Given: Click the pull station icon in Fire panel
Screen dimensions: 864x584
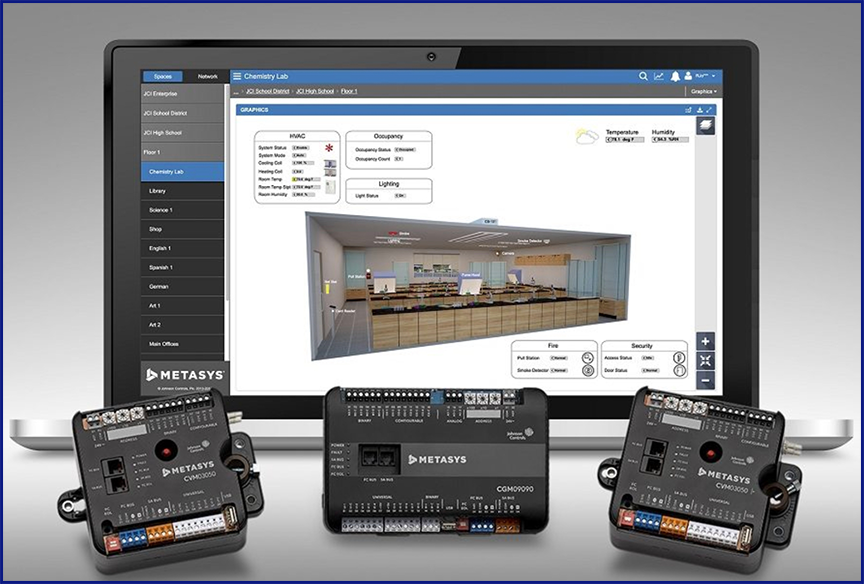Looking at the screenshot, I should pos(587,357).
